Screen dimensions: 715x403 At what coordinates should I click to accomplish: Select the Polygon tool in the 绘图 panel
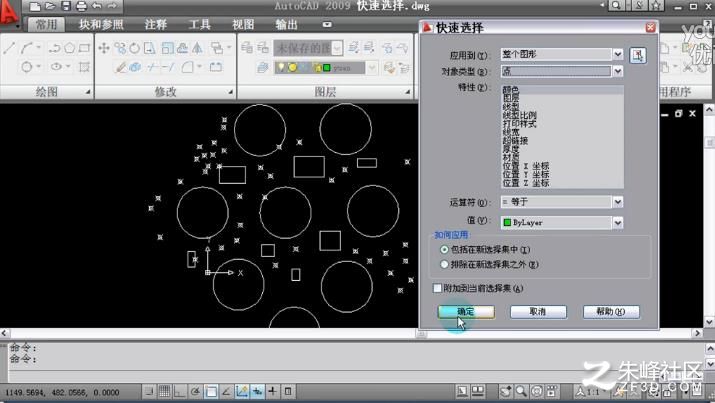[69, 47]
